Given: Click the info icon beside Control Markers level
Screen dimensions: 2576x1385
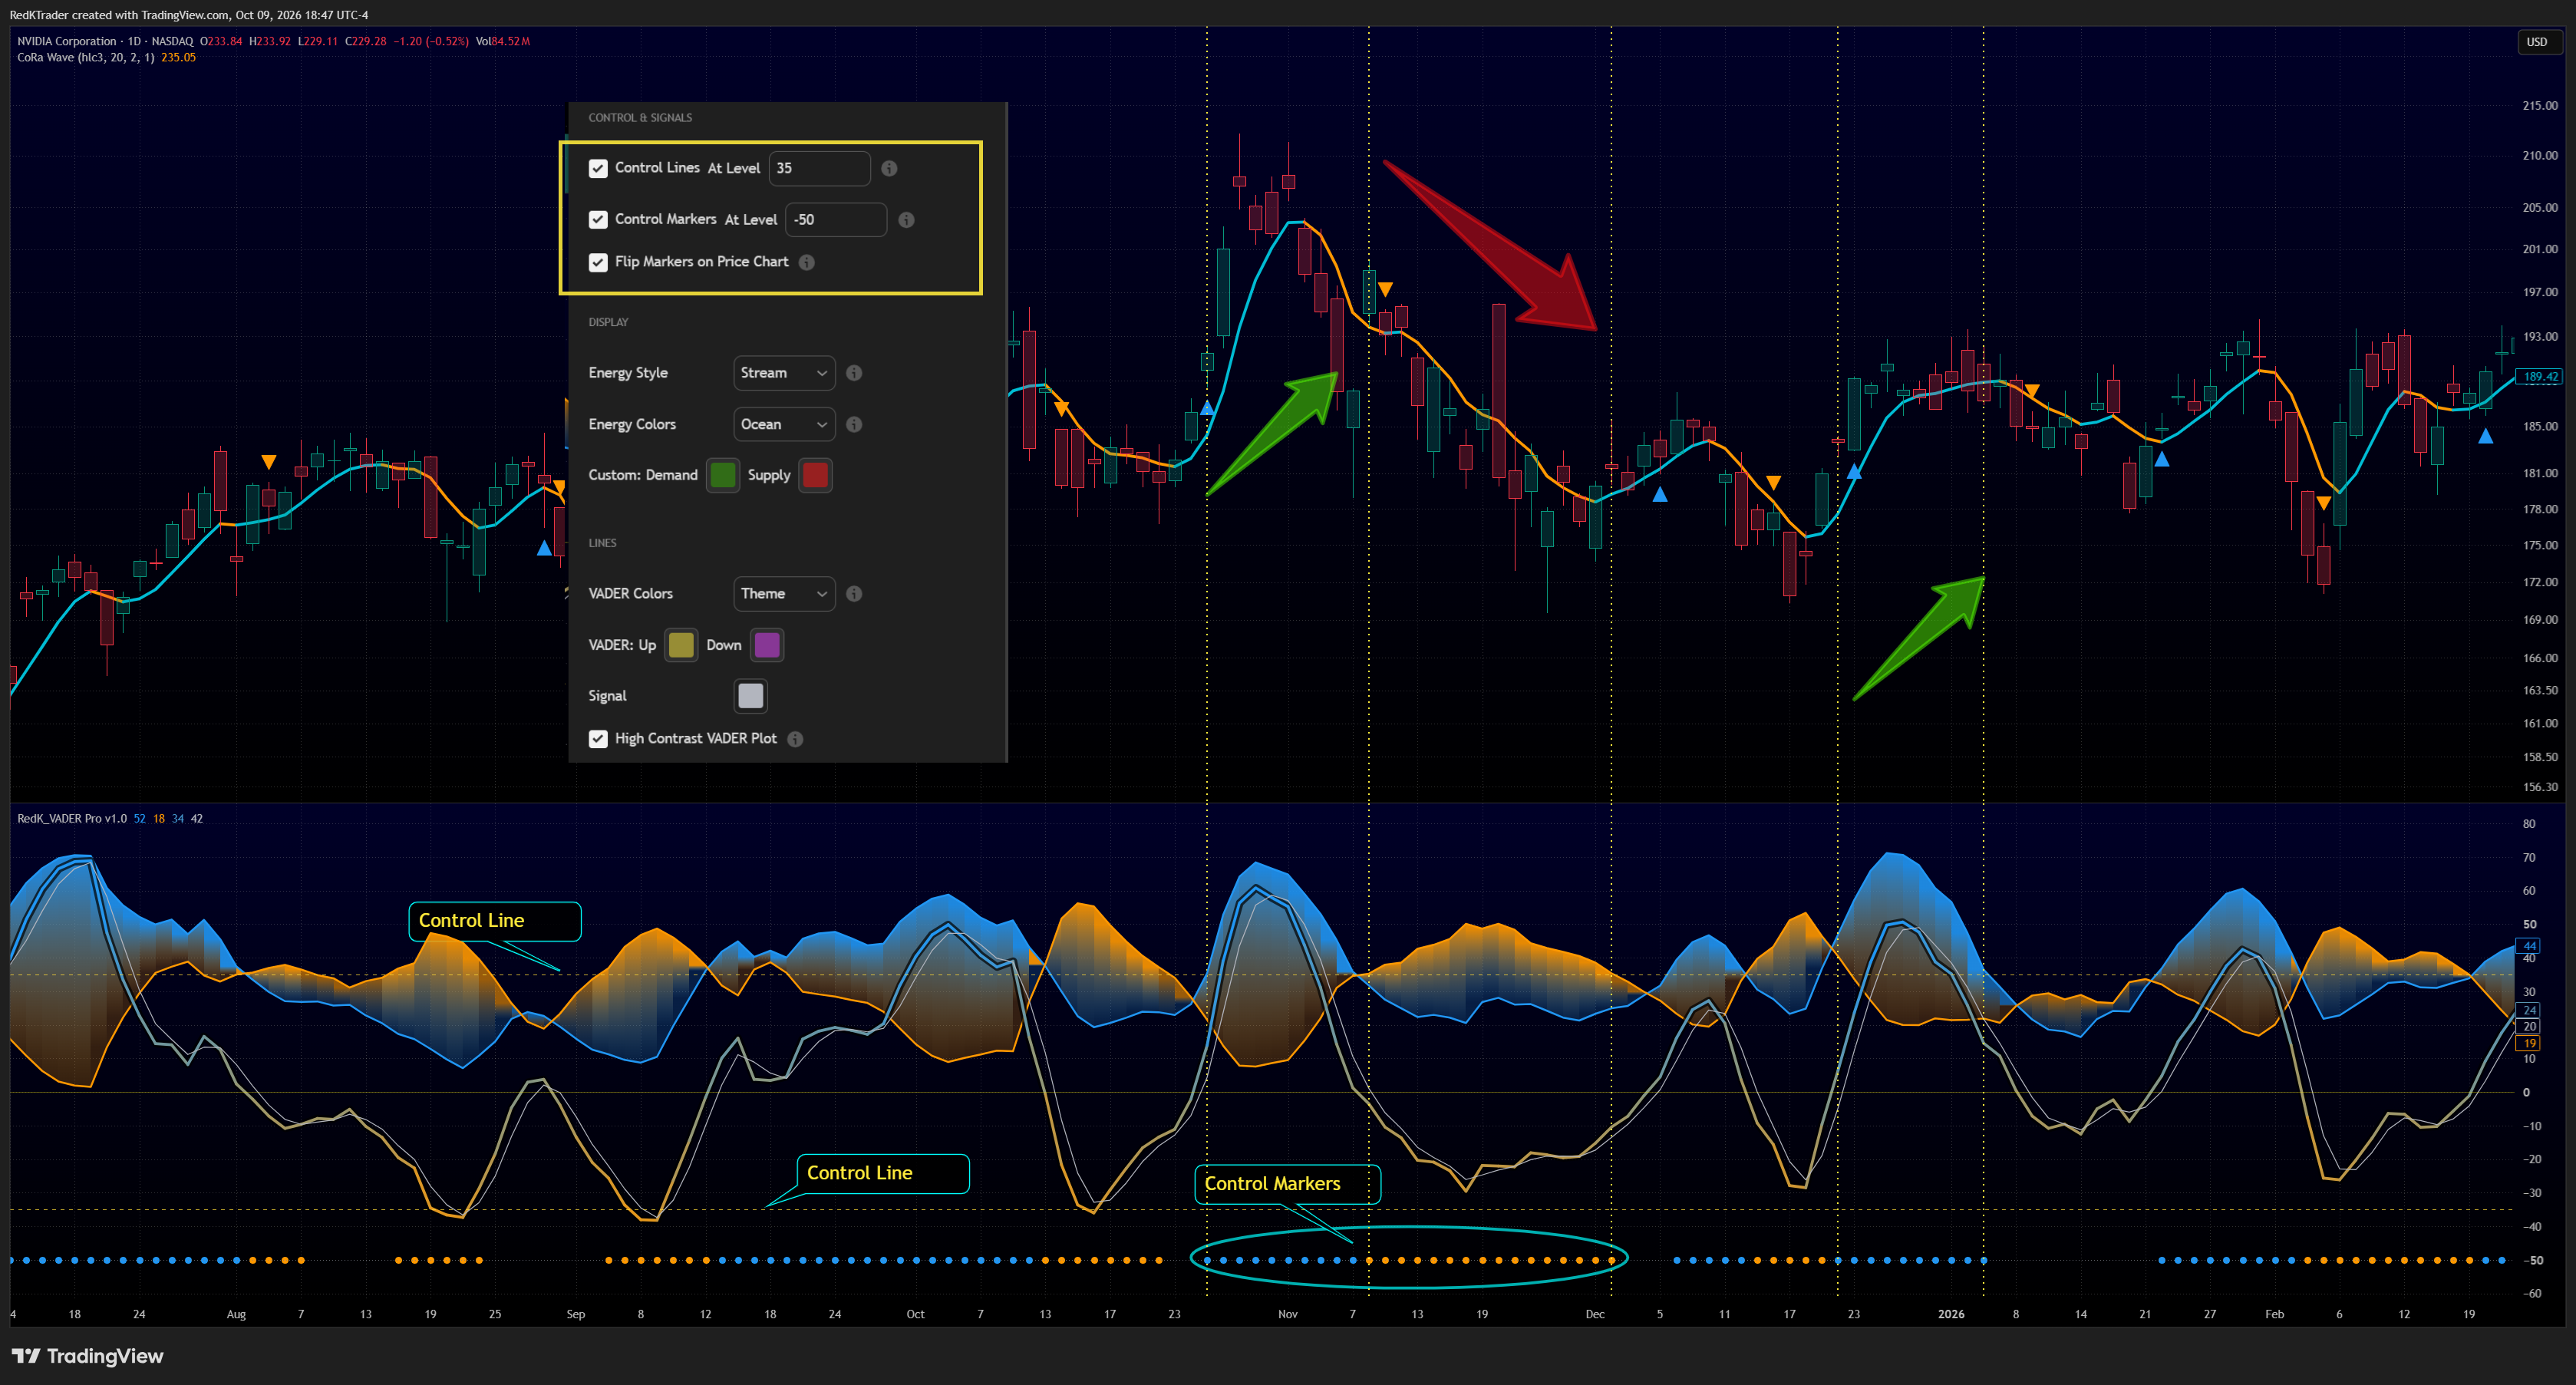Looking at the screenshot, I should 906,219.
